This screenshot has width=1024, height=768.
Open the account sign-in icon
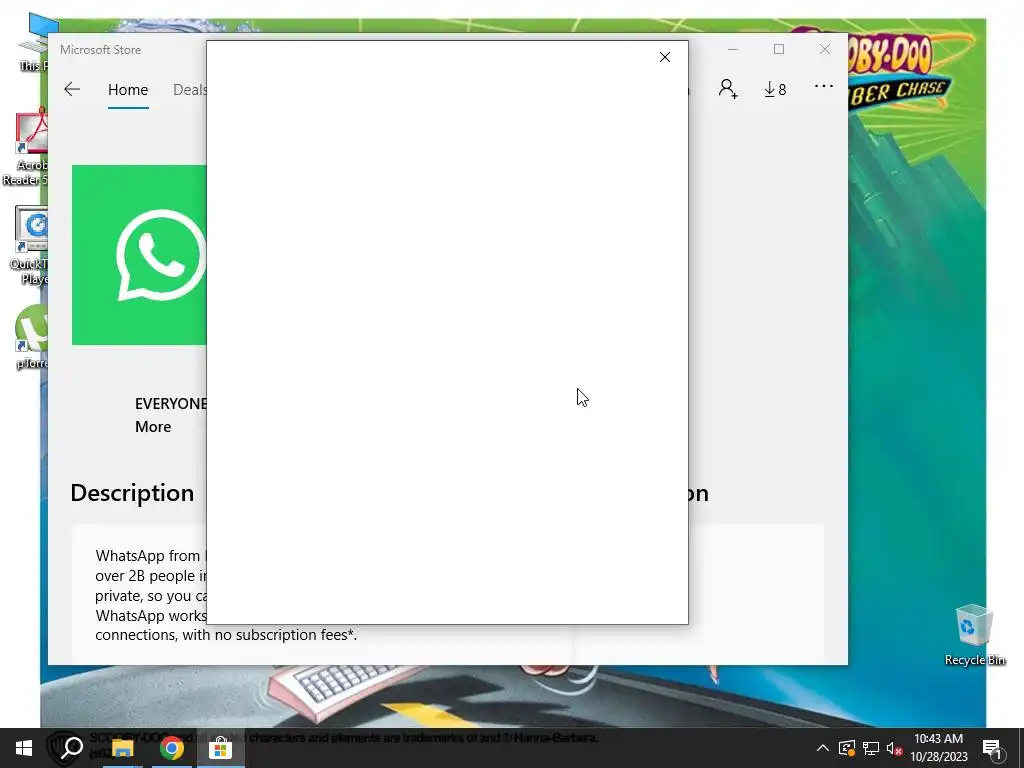pos(728,89)
